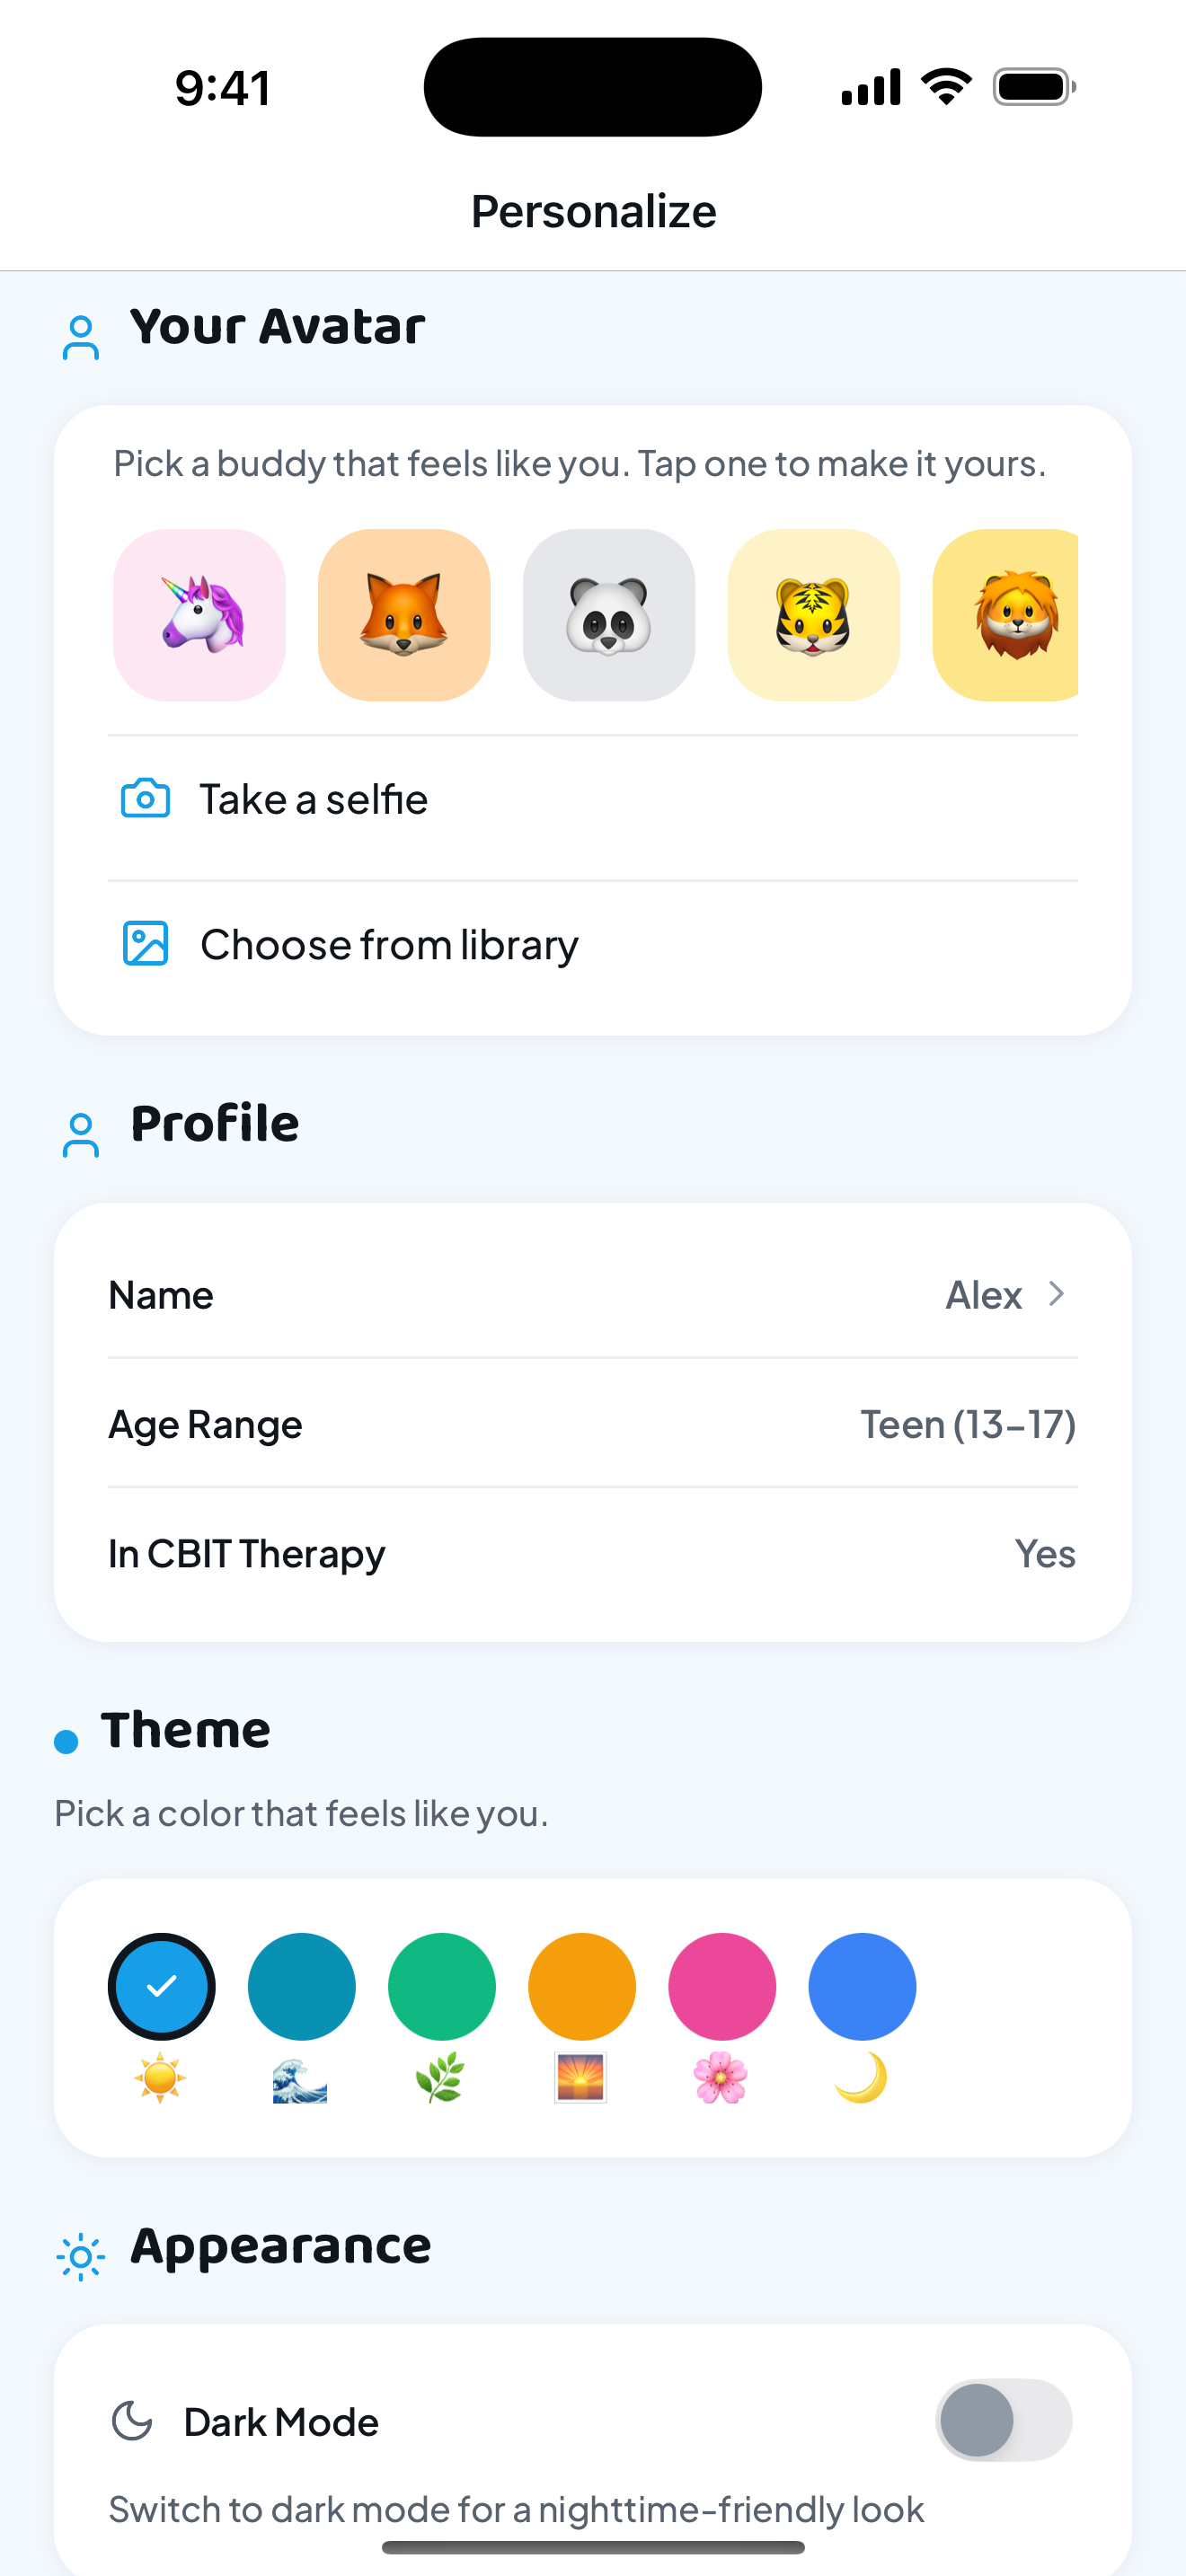Select the checked sky blue theme color
The height and width of the screenshot is (2576, 1186).
162,1986
